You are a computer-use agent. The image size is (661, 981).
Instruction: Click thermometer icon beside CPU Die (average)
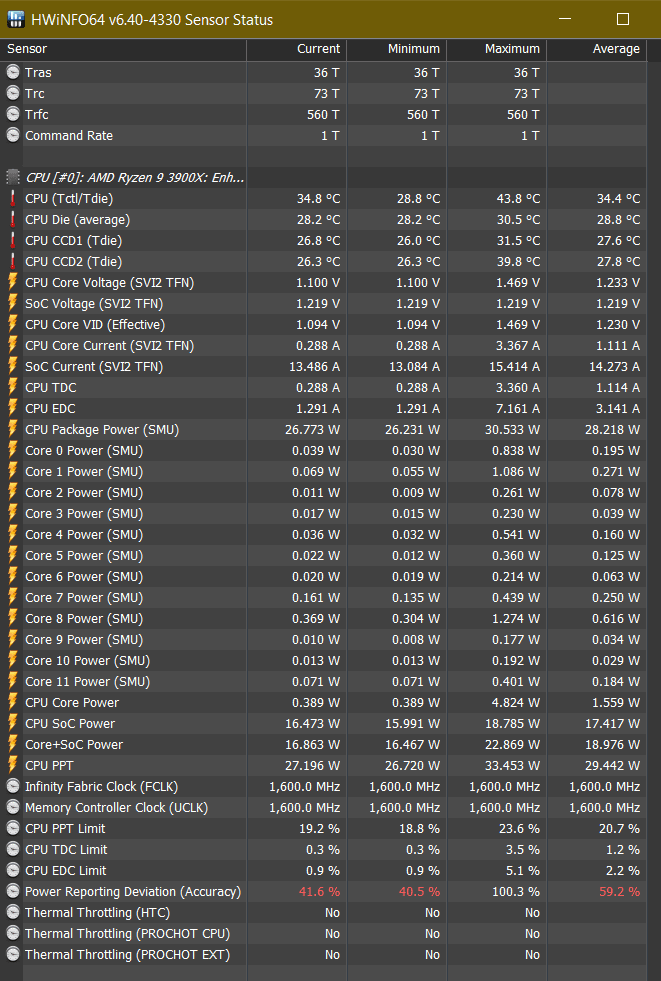pyautogui.click(x=13, y=220)
